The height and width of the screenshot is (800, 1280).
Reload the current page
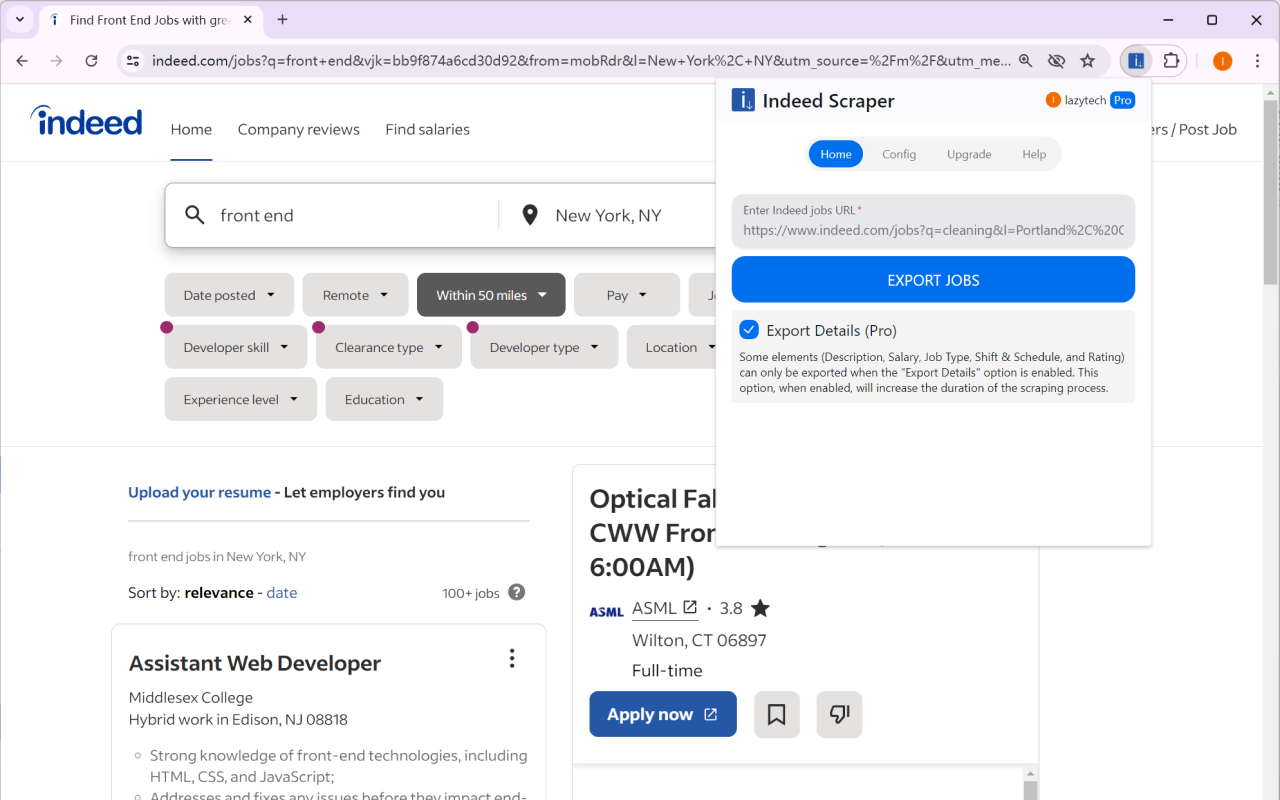coord(91,61)
